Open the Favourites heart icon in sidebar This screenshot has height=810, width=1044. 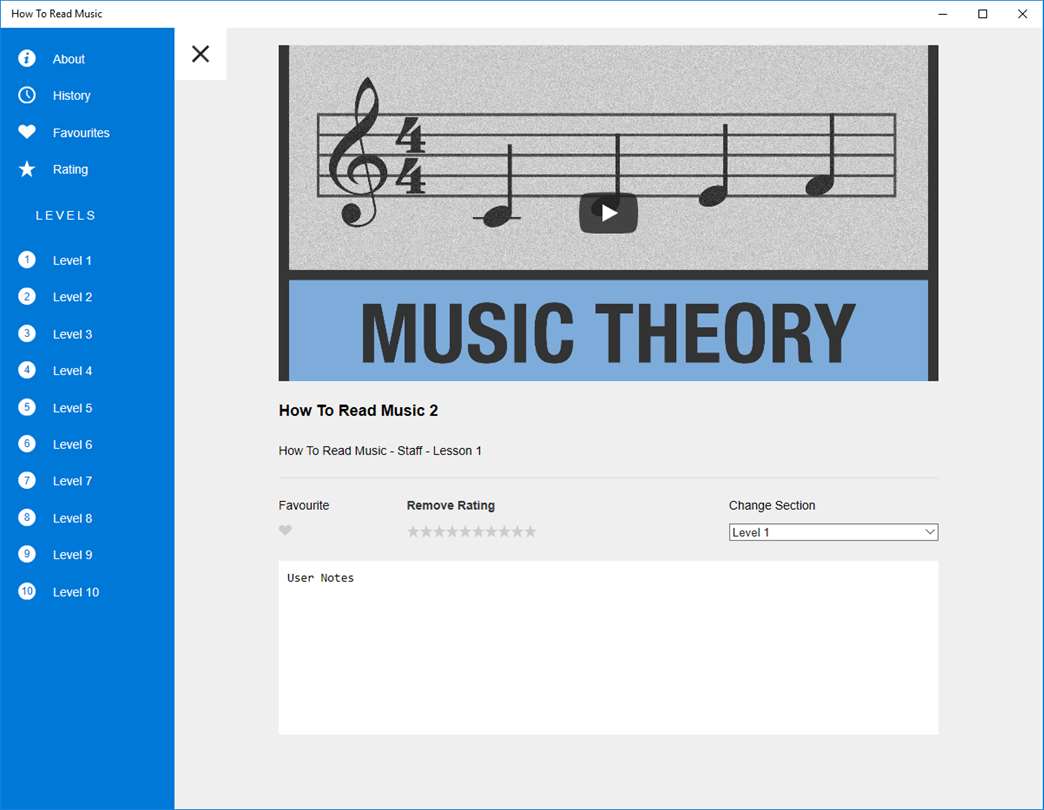pos(27,132)
